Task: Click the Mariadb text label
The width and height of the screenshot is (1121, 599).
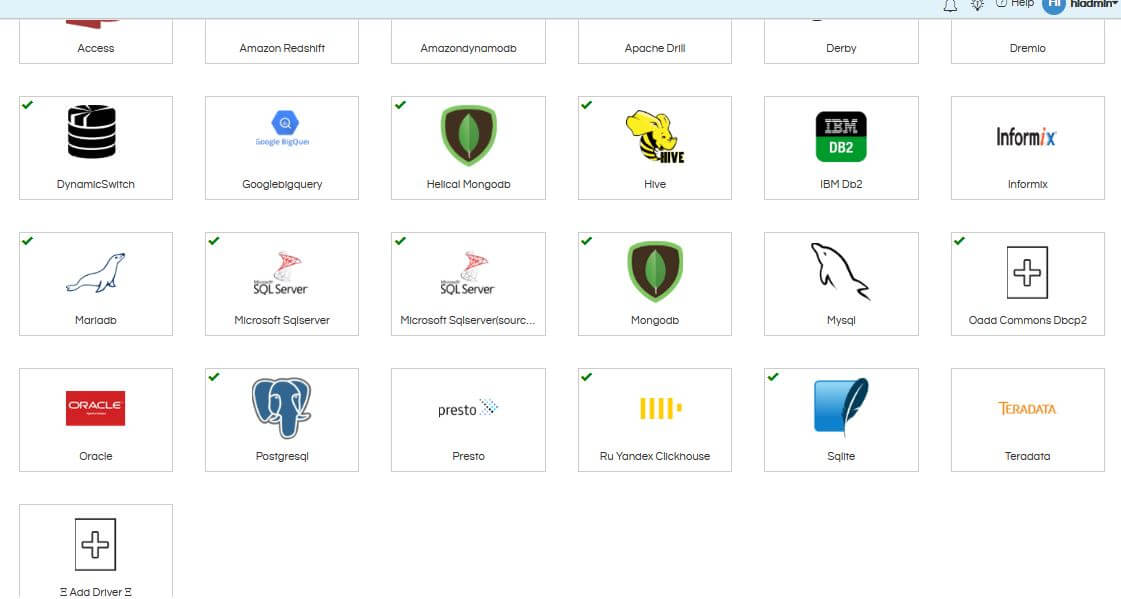Action: [96, 320]
